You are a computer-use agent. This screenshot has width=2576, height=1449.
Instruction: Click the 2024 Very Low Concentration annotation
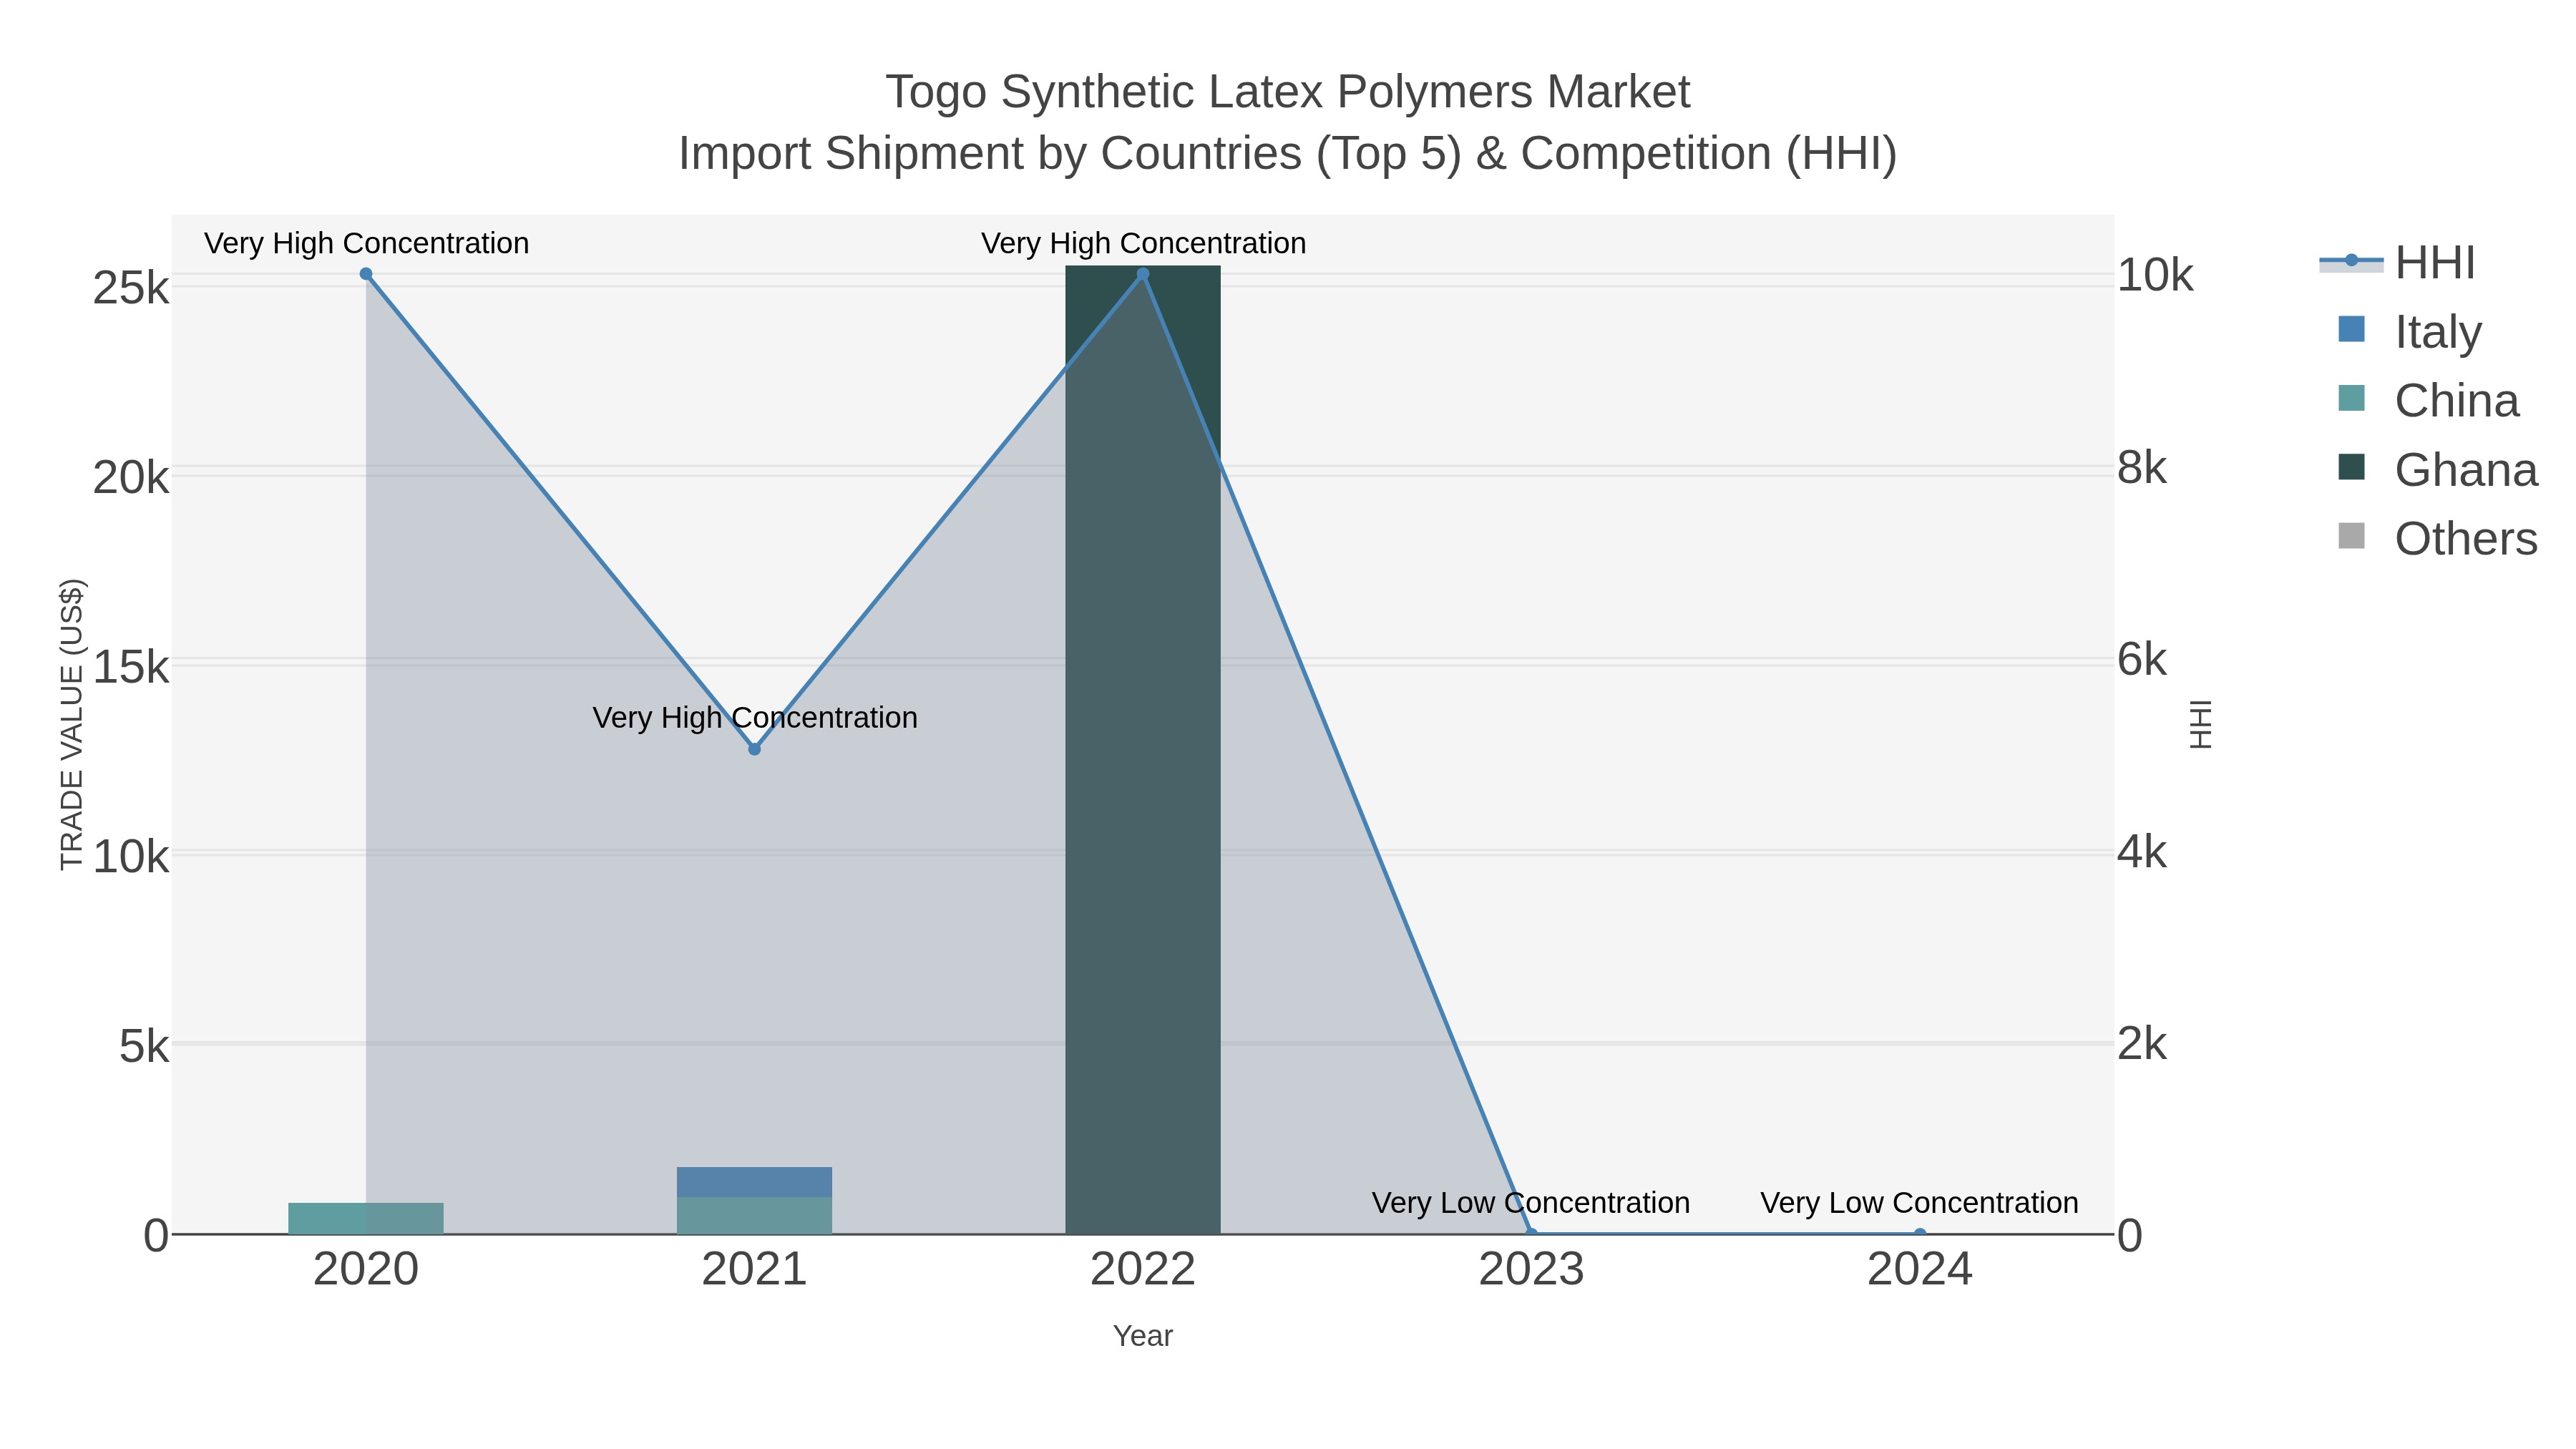click(x=1920, y=1202)
